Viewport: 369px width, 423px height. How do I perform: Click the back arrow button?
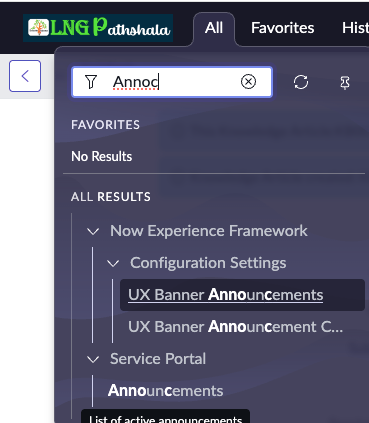[x=25, y=76]
